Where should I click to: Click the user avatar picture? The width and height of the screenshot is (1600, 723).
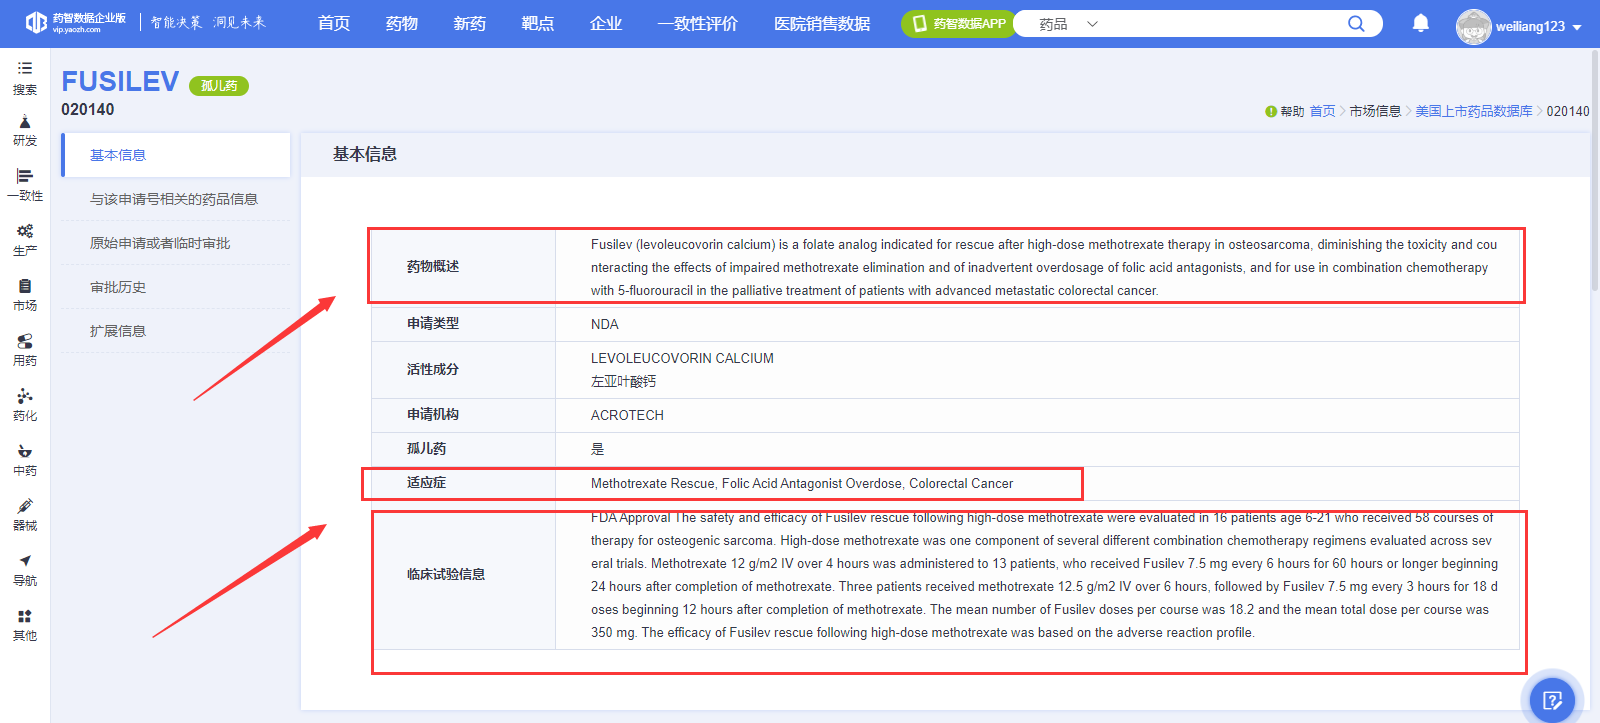tap(1473, 27)
